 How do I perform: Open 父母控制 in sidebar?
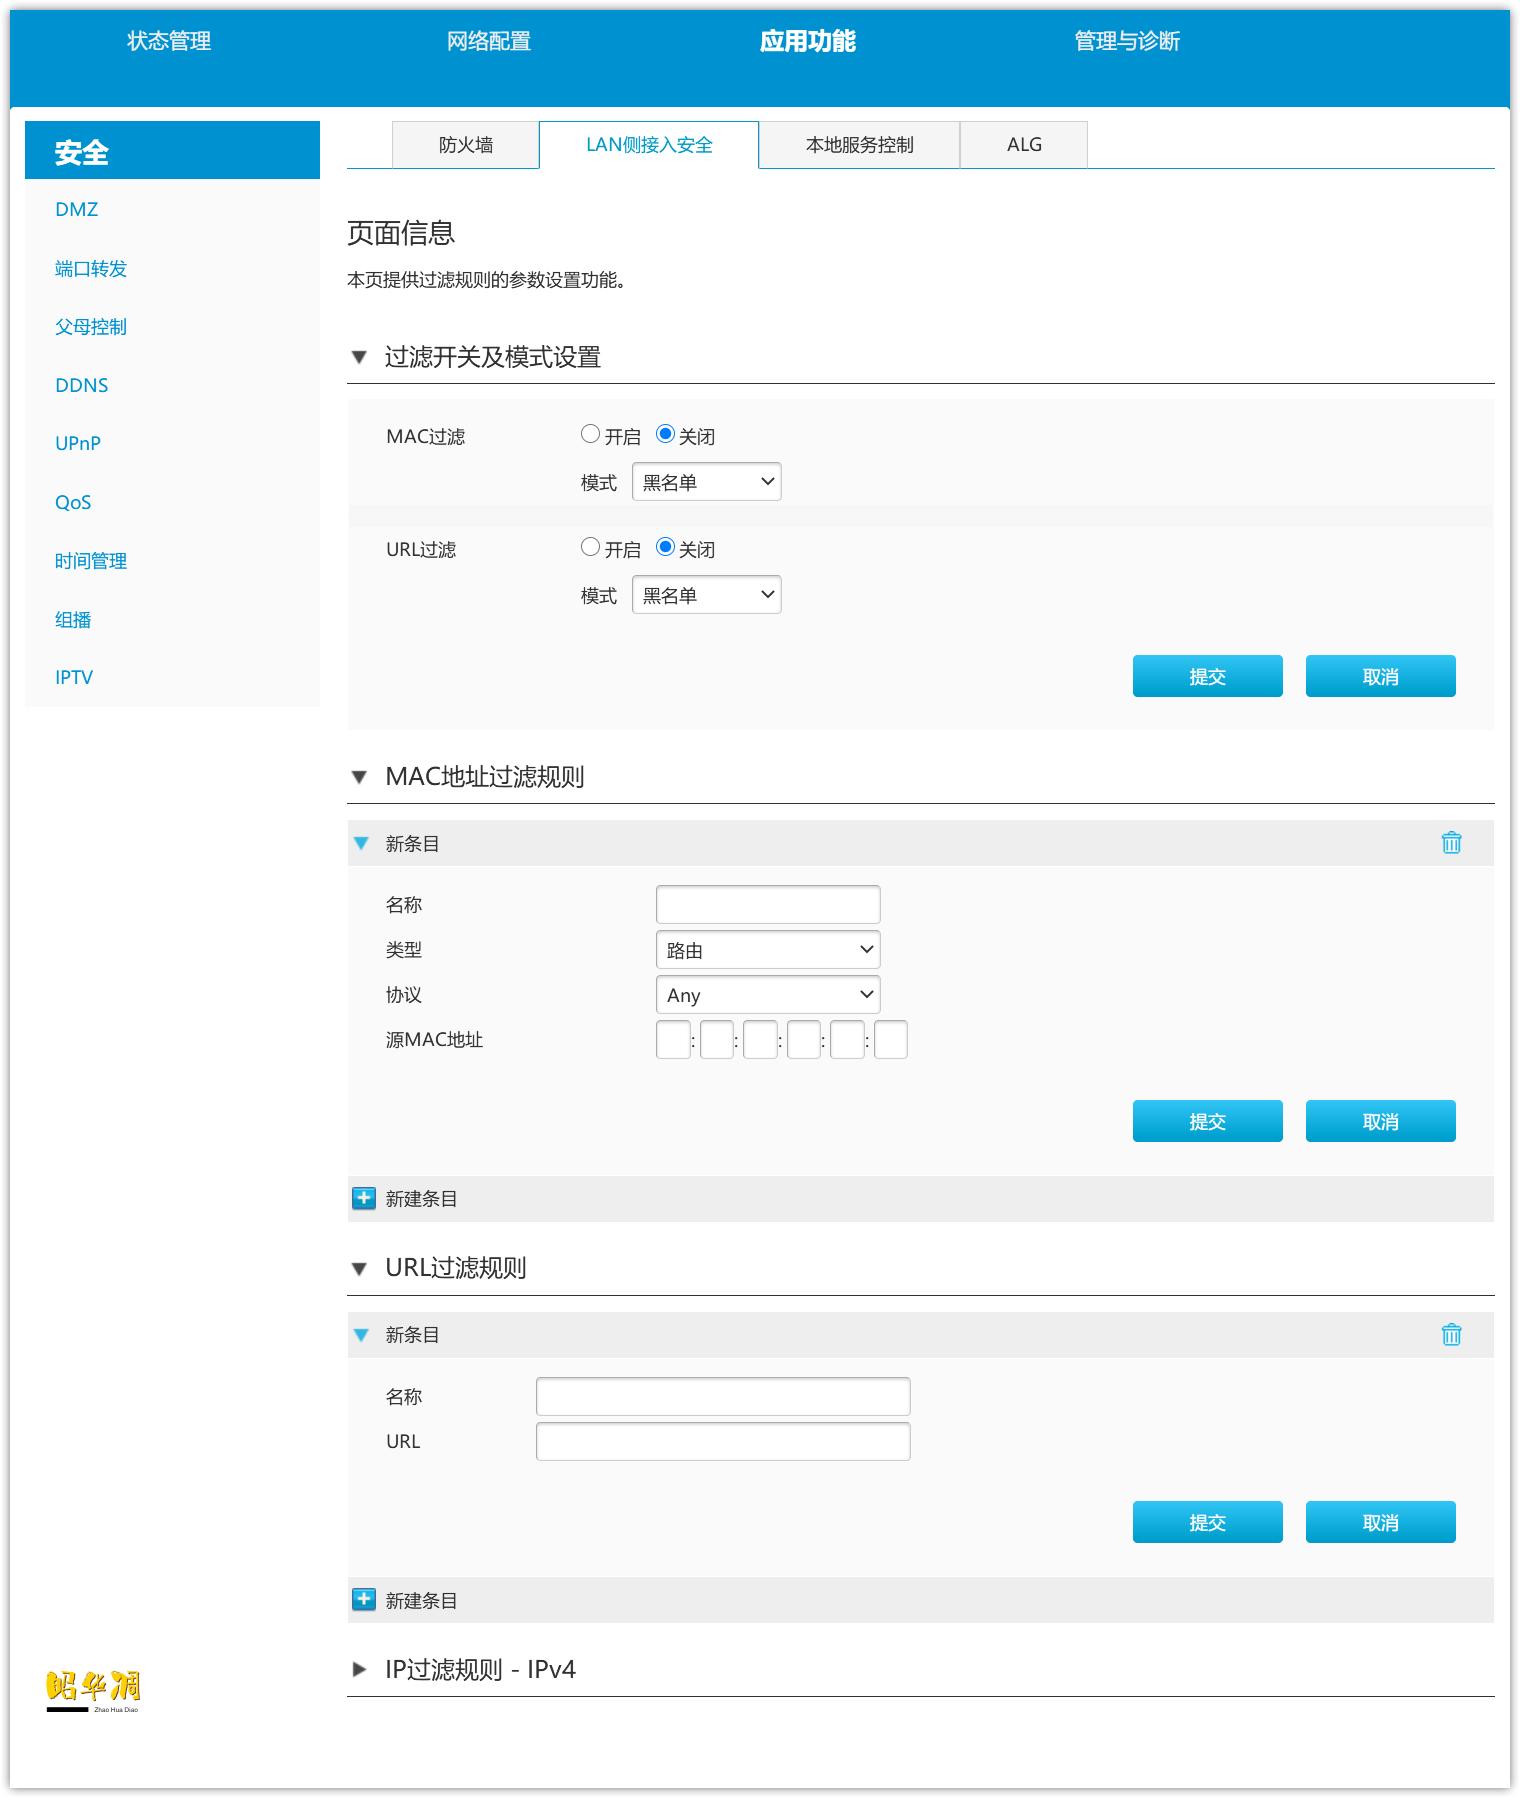91,326
